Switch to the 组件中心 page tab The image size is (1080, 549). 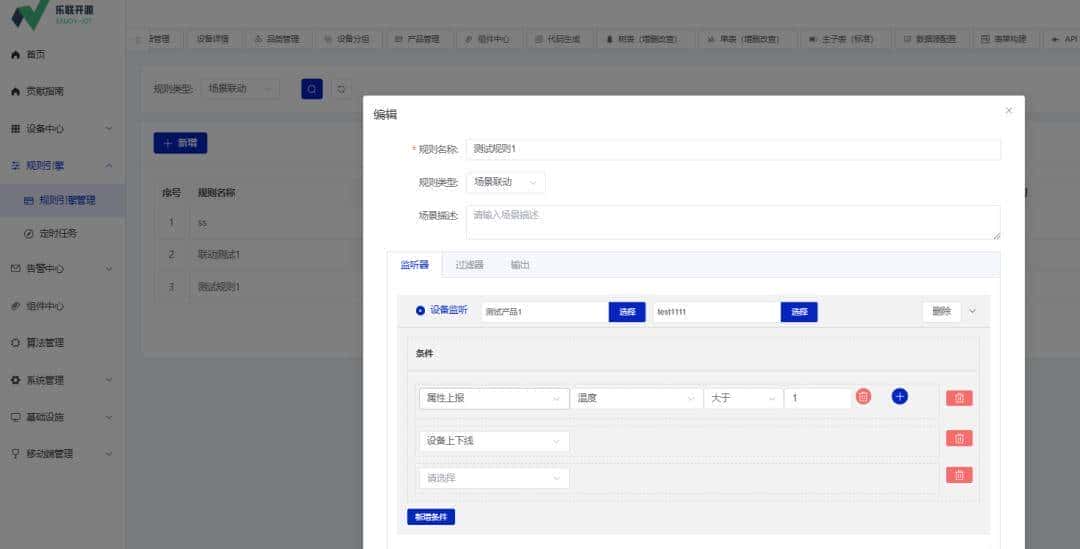488,39
